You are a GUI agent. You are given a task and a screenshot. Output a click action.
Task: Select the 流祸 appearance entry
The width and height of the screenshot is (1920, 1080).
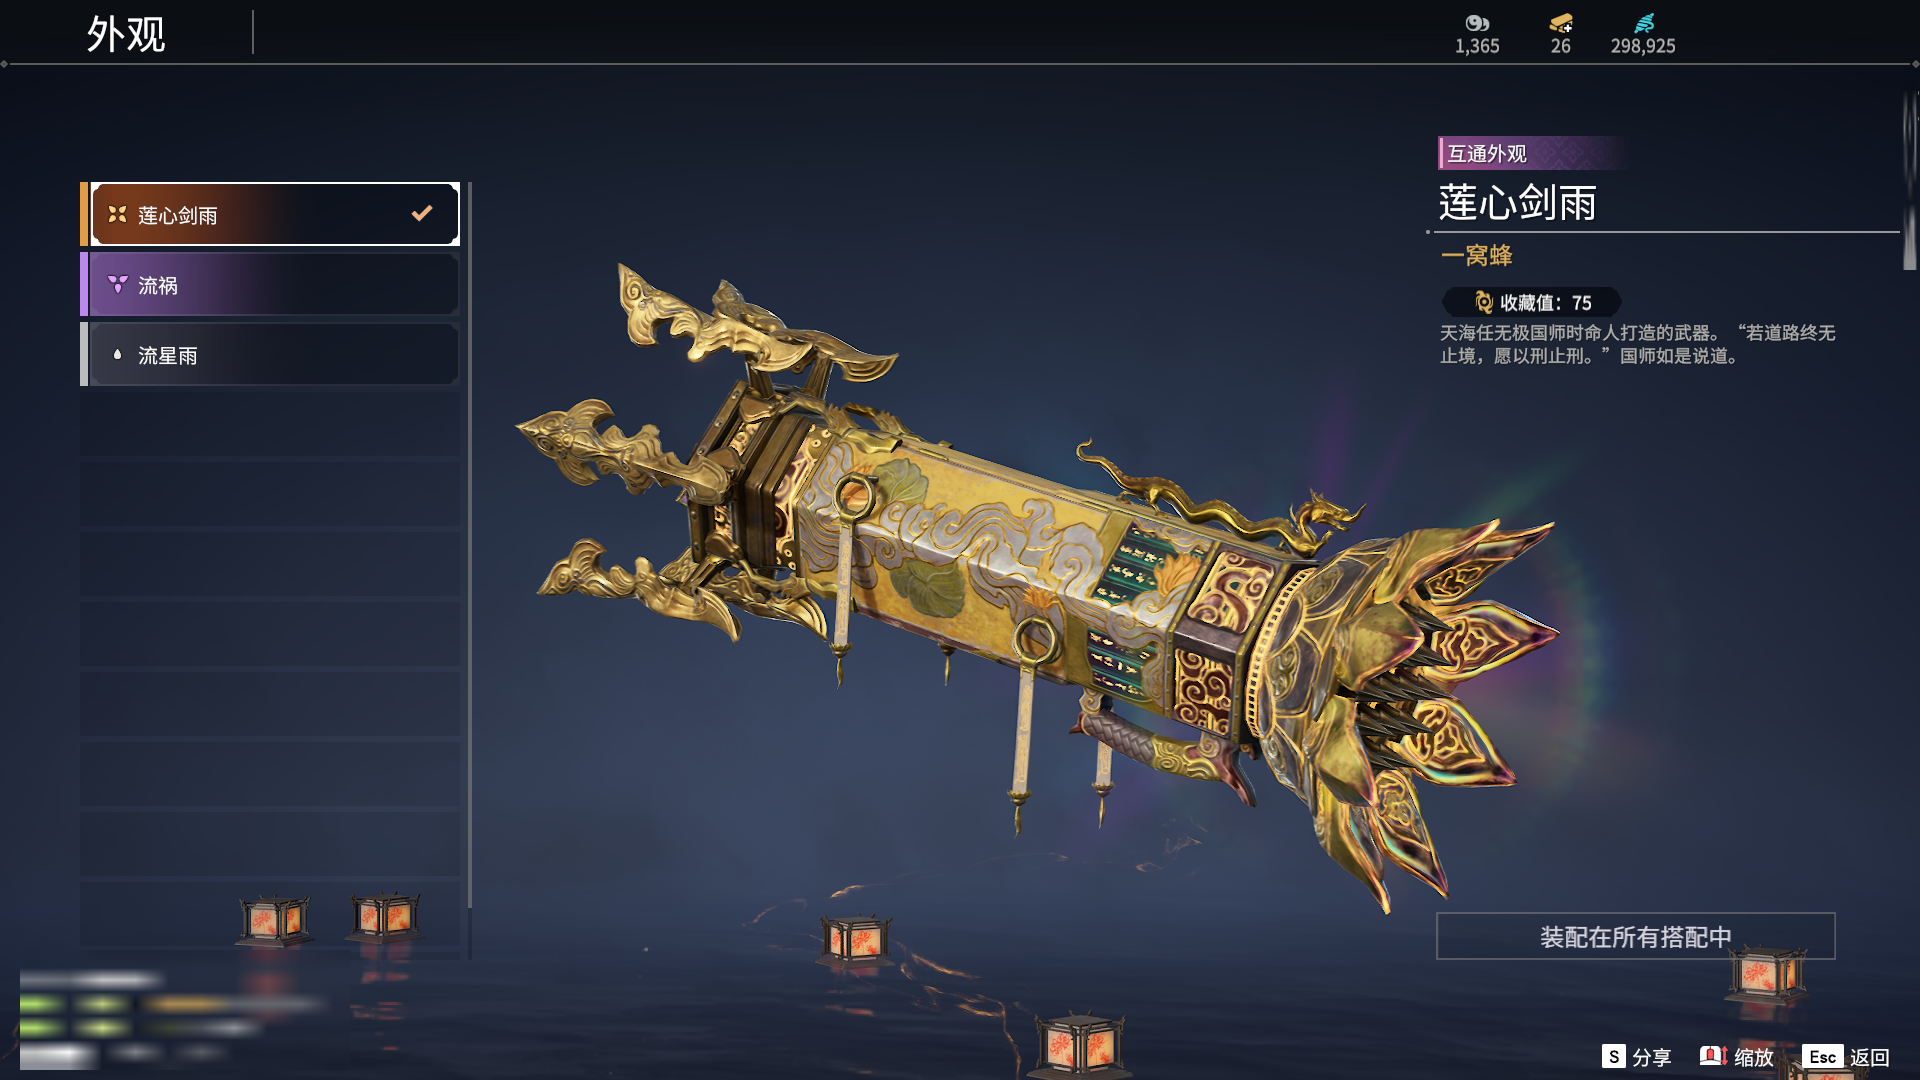(270, 284)
